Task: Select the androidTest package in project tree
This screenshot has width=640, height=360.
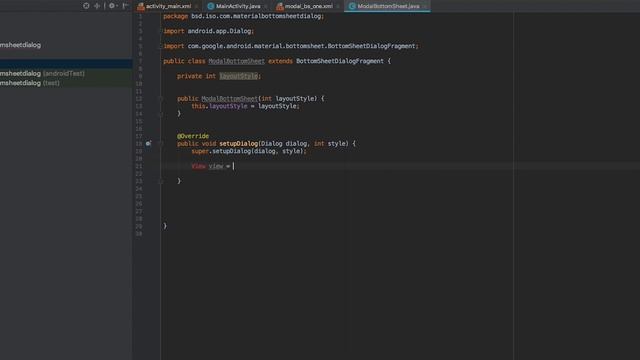Action: tap(66, 73)
